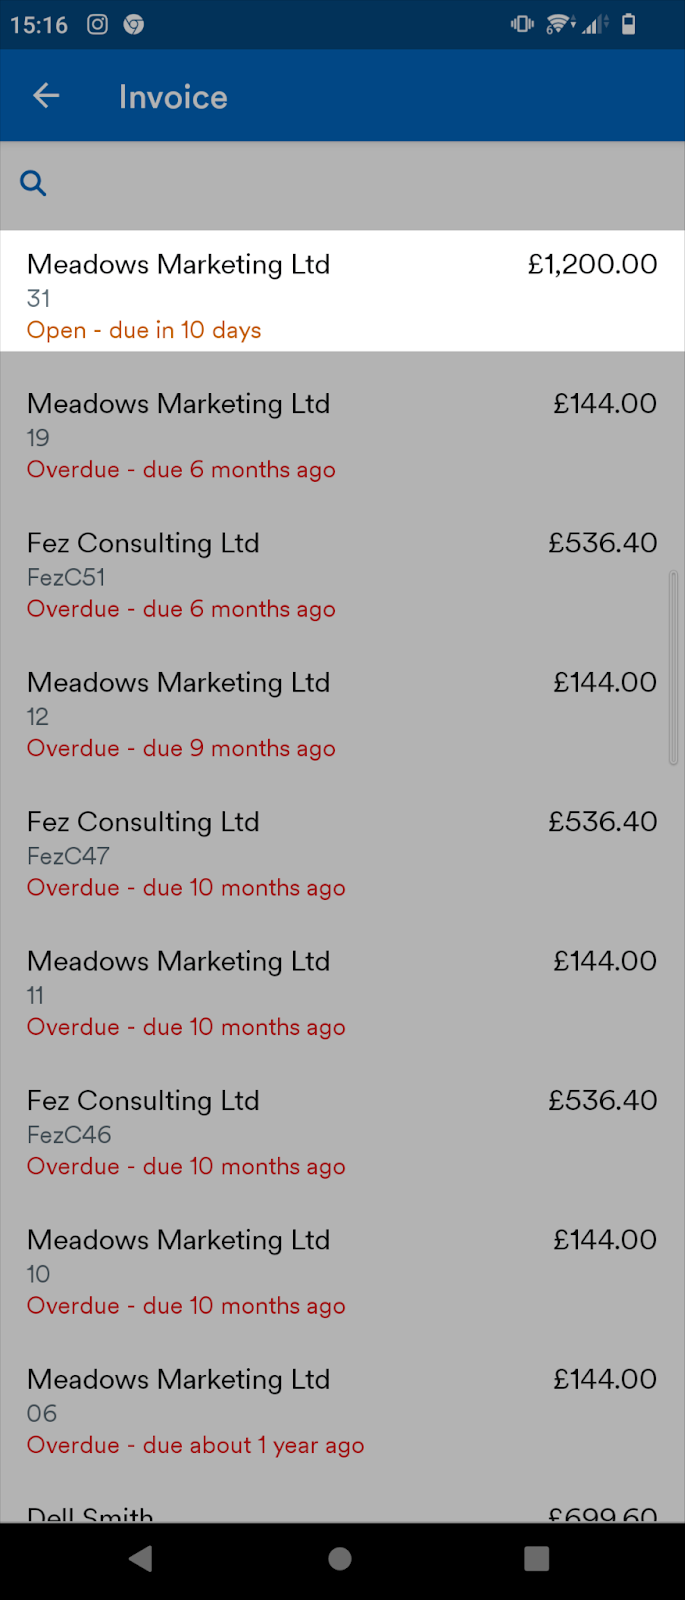
Task: Tap the Invoice title in the header
Action: point(172,95)
